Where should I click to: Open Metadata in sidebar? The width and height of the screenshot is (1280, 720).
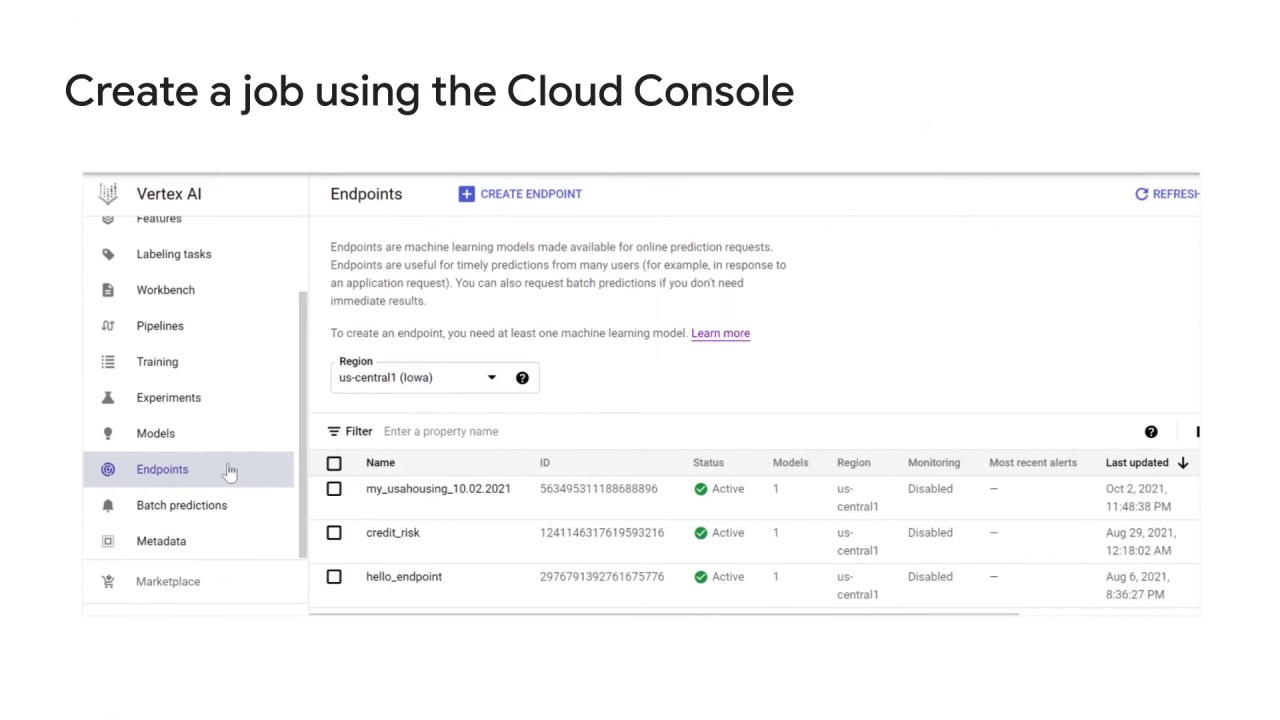[x=161, y=541]
